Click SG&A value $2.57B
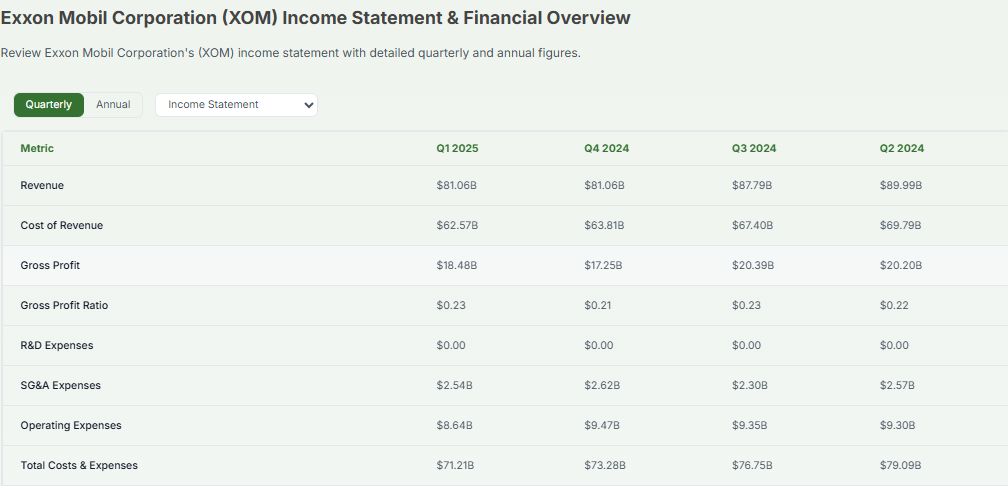The height and width of the screenshot is (486, 1008). click(897, 385)
